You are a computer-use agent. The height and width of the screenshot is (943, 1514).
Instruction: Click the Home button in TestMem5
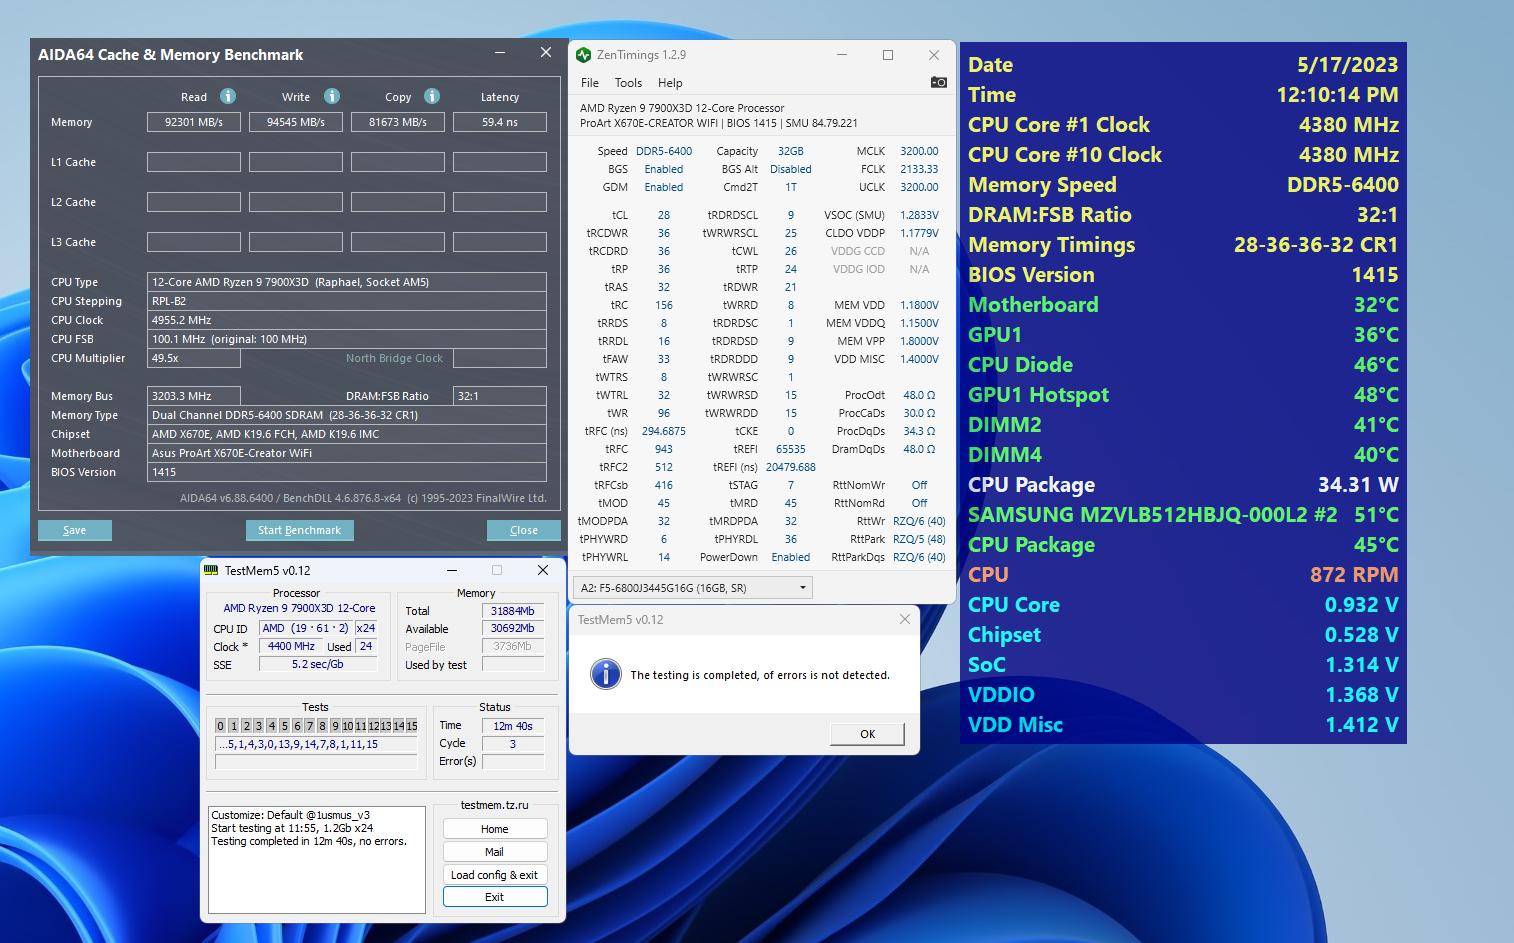(x=495, y=829)
